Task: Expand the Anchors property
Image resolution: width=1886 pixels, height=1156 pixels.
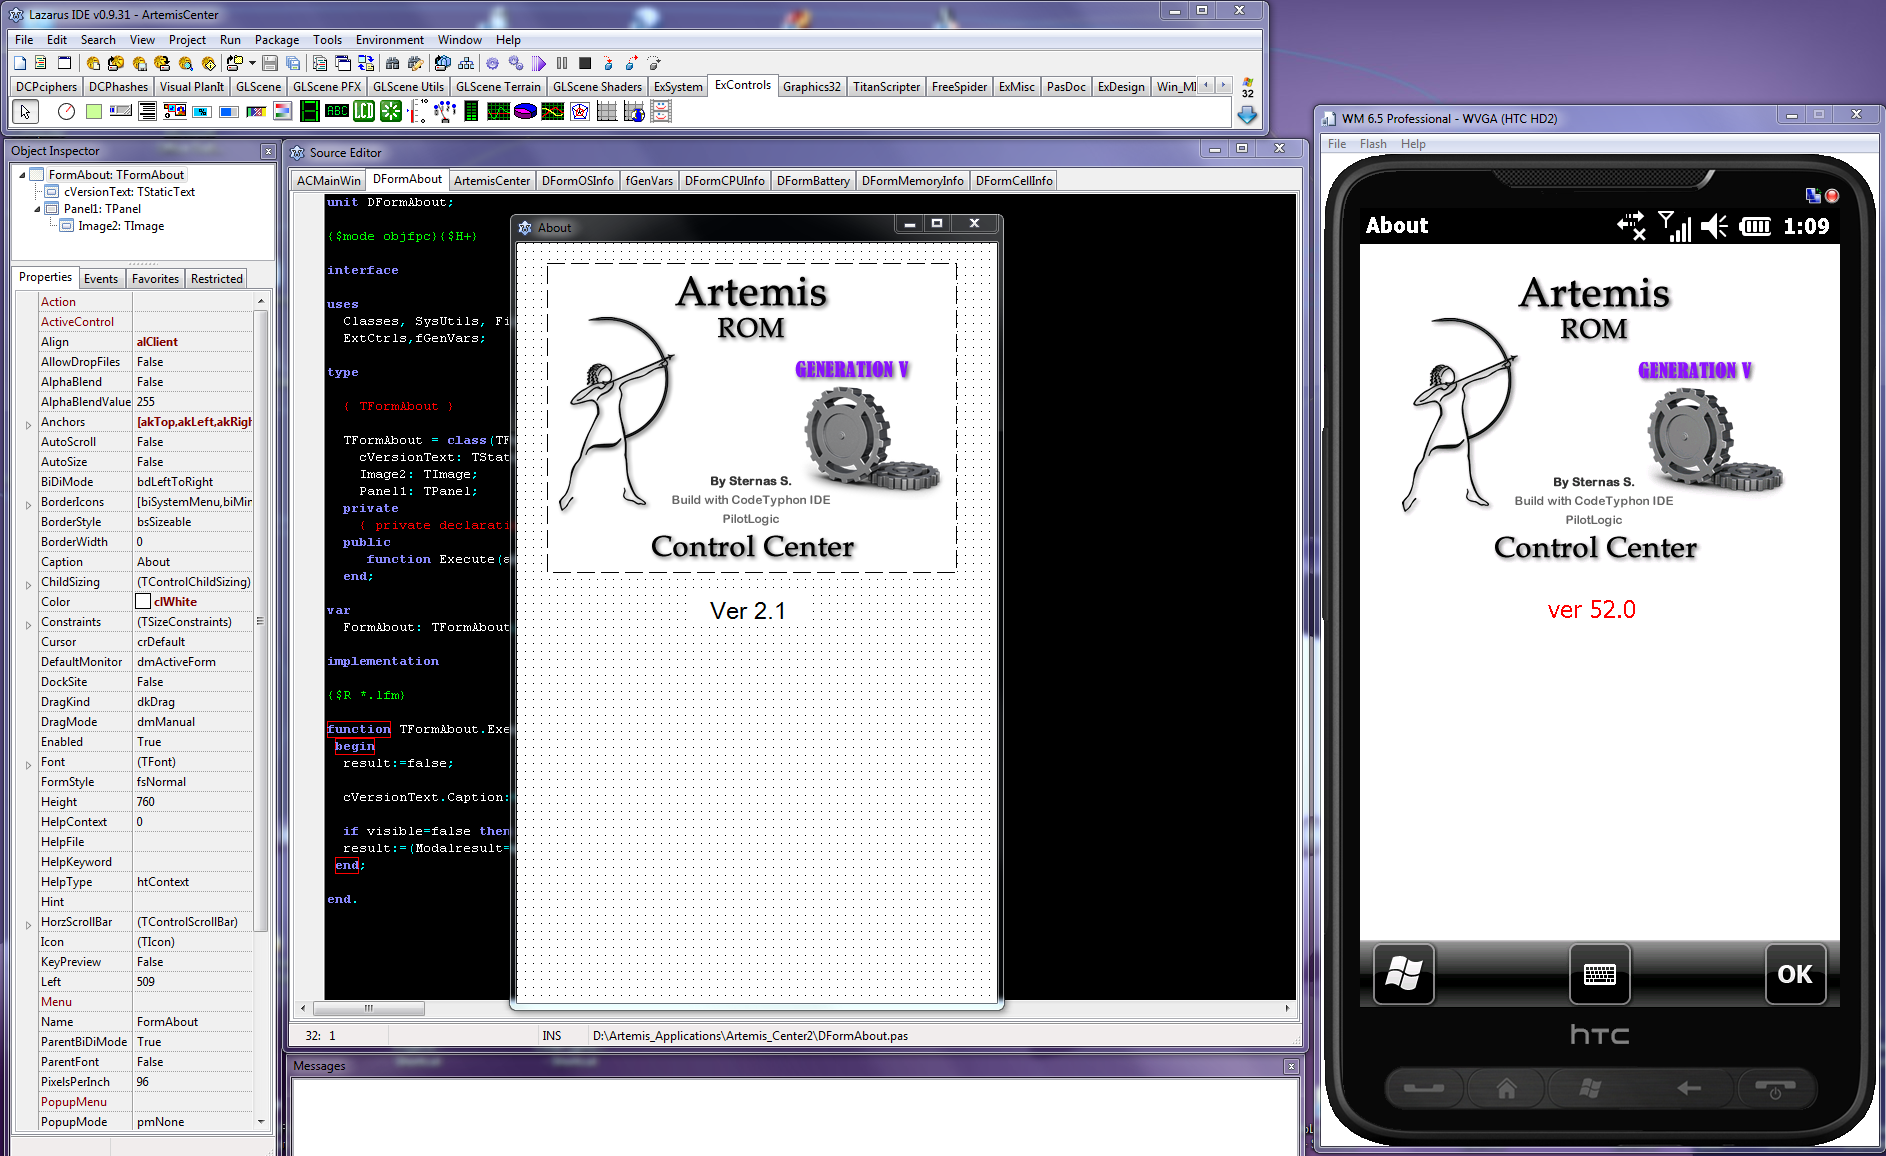Action: (x=28, y=425)
